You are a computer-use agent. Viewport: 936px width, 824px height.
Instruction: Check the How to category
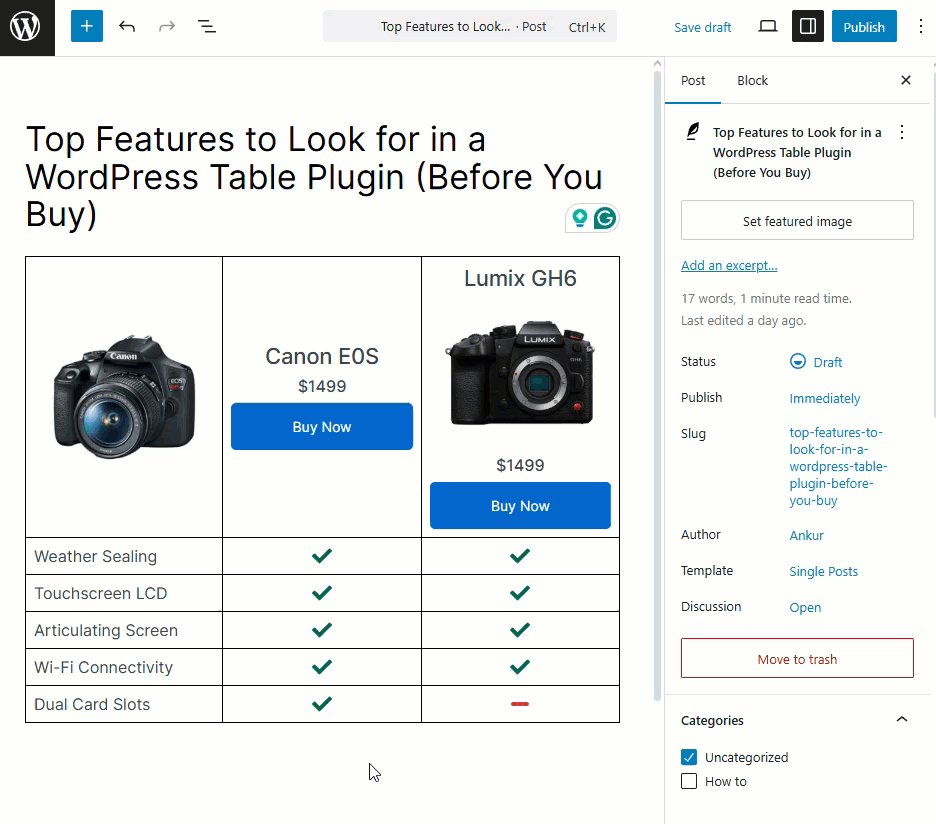coord(689,781)
